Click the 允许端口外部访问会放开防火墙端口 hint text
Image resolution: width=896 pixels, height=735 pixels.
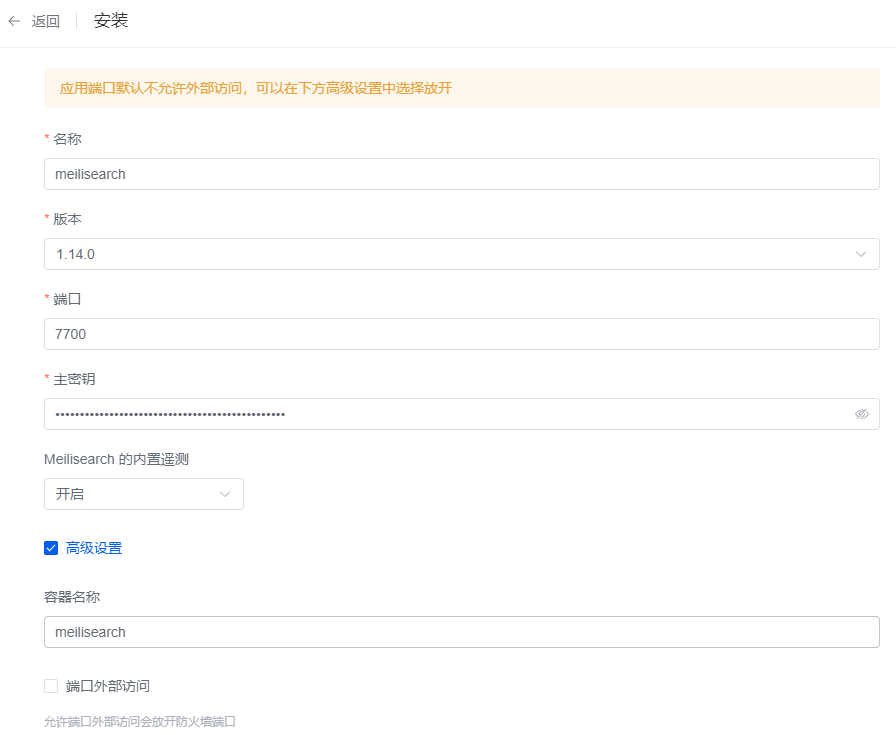point(140,721)
